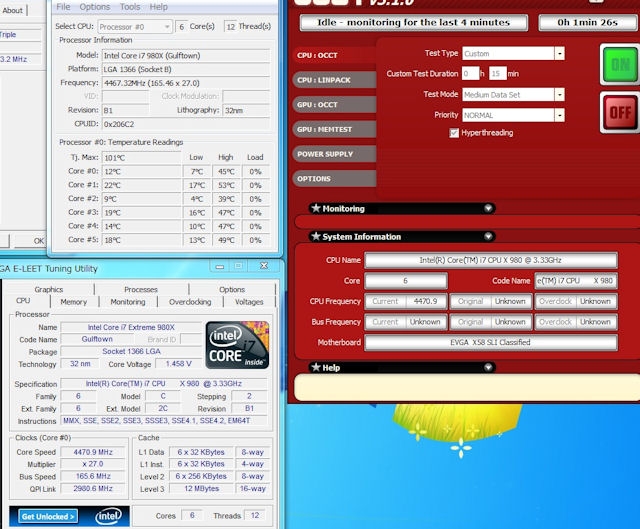This screenshot has height=529, width=640.
Task: Open the Select CPU Processor #0 dropdown
Action: [135, 27]
